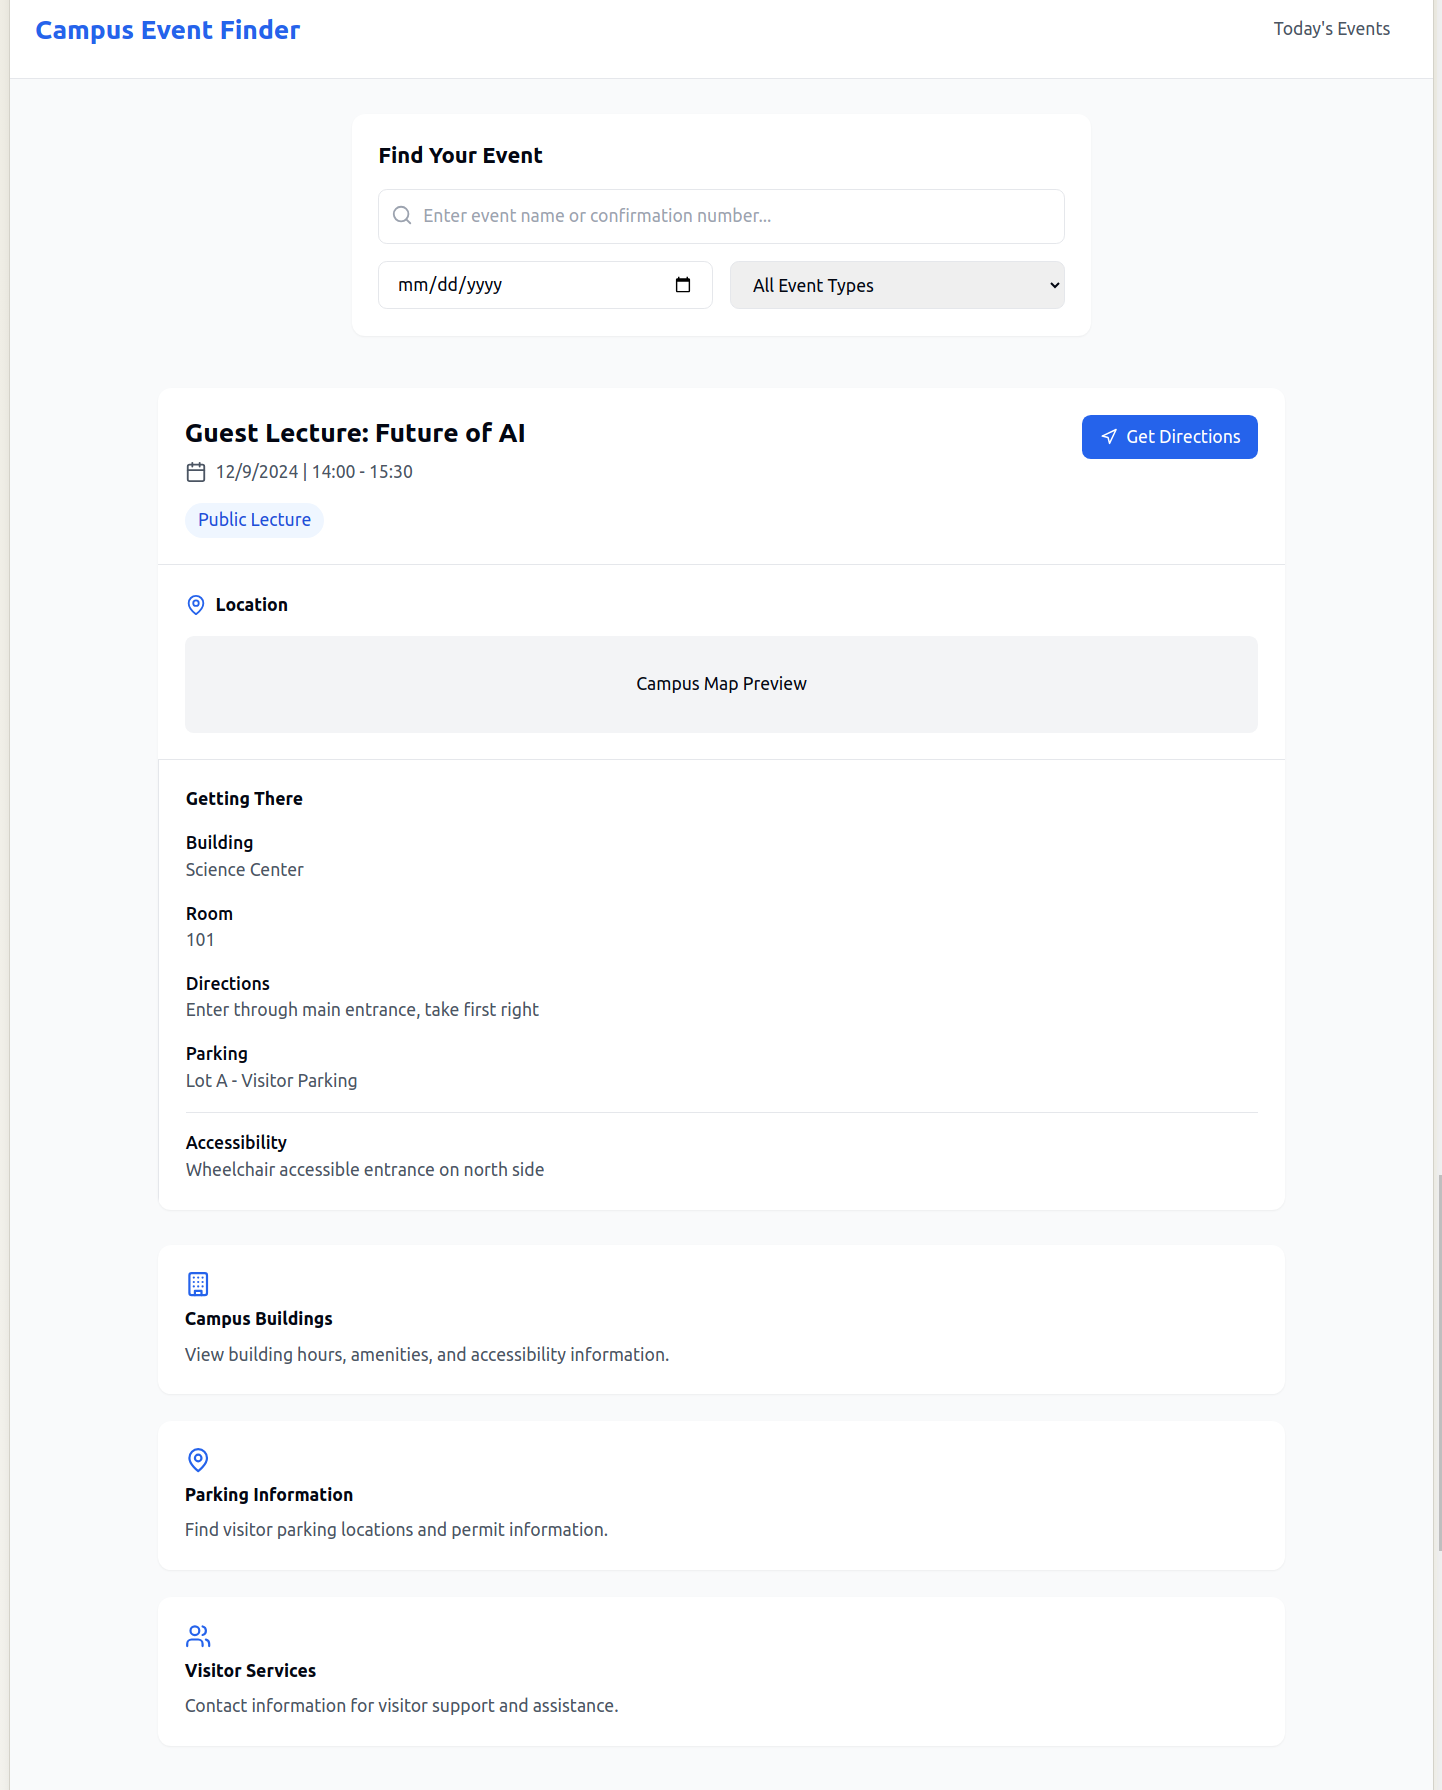The width and height of the screenshot is (1442, 1790).
Task: Click the search magnifier icon
Action: [x=402, y=216]
